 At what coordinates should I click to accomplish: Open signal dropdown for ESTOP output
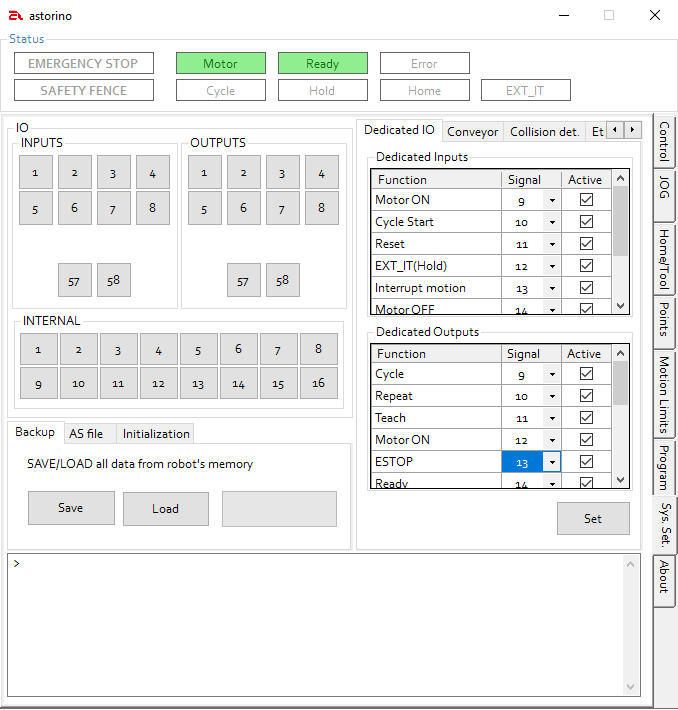point(552,462)
